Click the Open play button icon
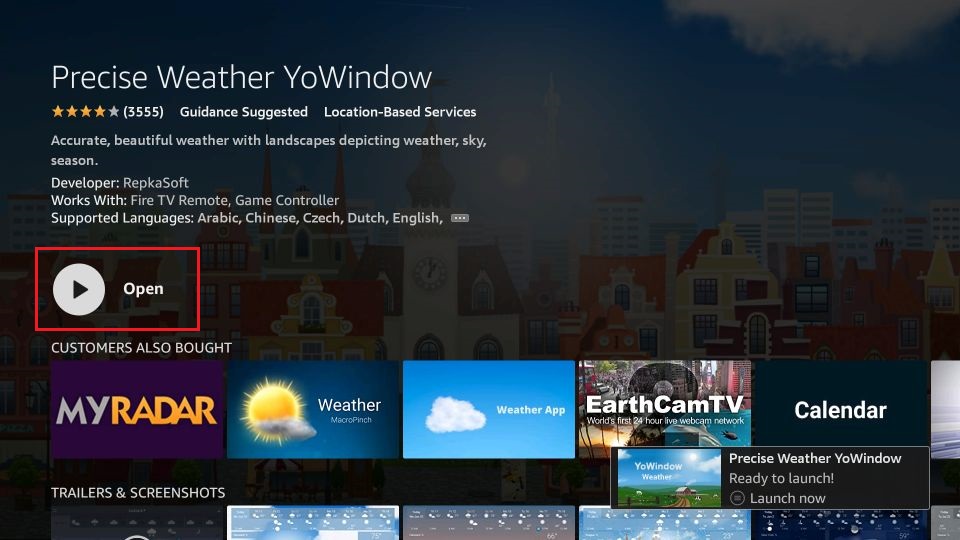The image size is (960, 540). tap(79, 289)
